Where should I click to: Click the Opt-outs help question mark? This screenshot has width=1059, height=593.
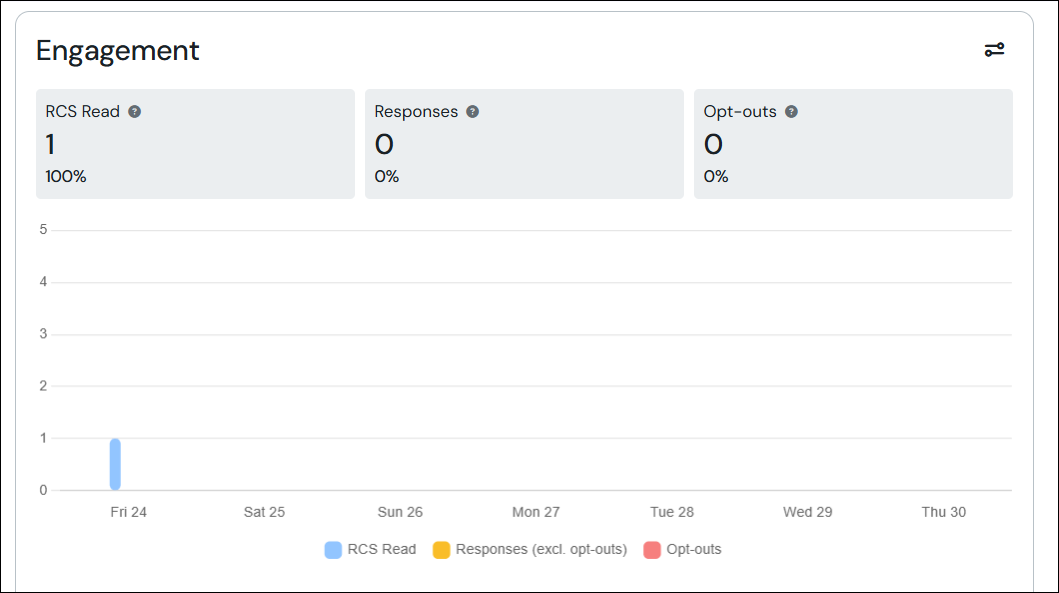pyautogui.click(x=792, y=111)
